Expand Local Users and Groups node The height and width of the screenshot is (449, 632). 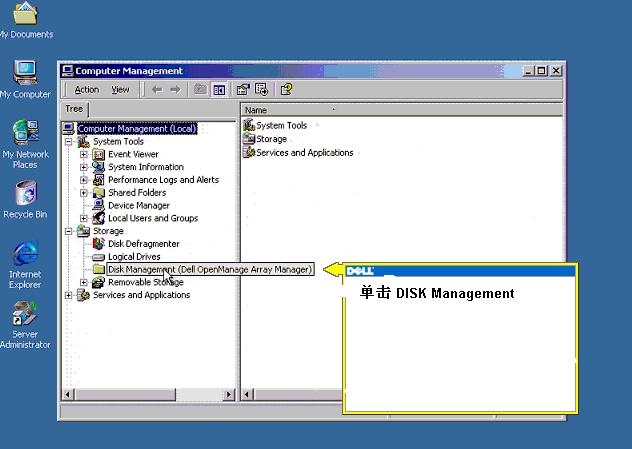coord(83,218)
